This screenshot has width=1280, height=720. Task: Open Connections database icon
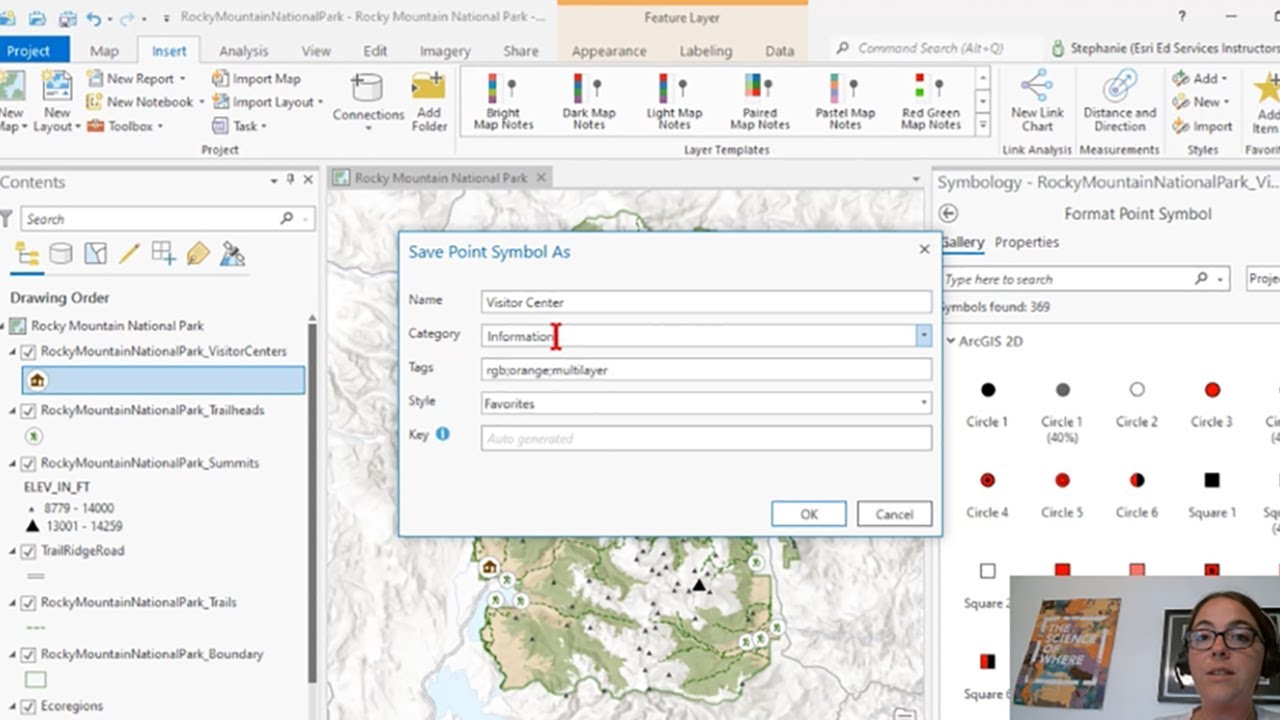coord(367,88)
